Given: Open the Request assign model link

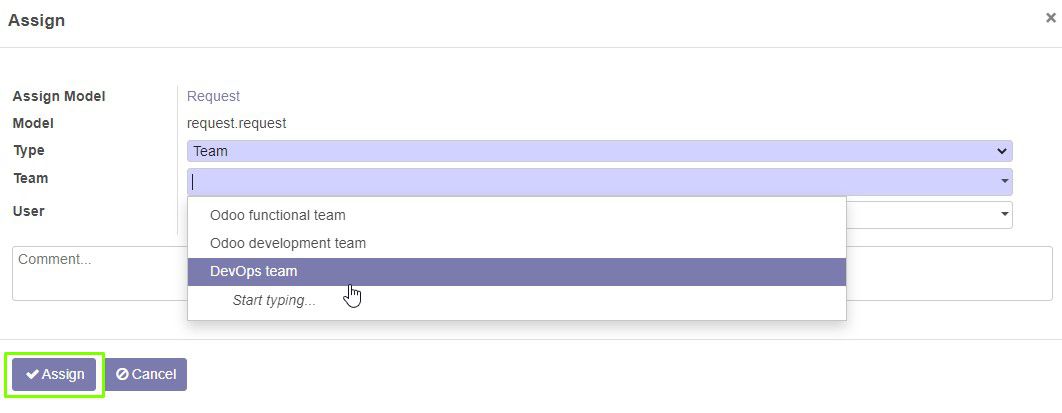Looking at the screenshot, I should [x=213, y=96].
